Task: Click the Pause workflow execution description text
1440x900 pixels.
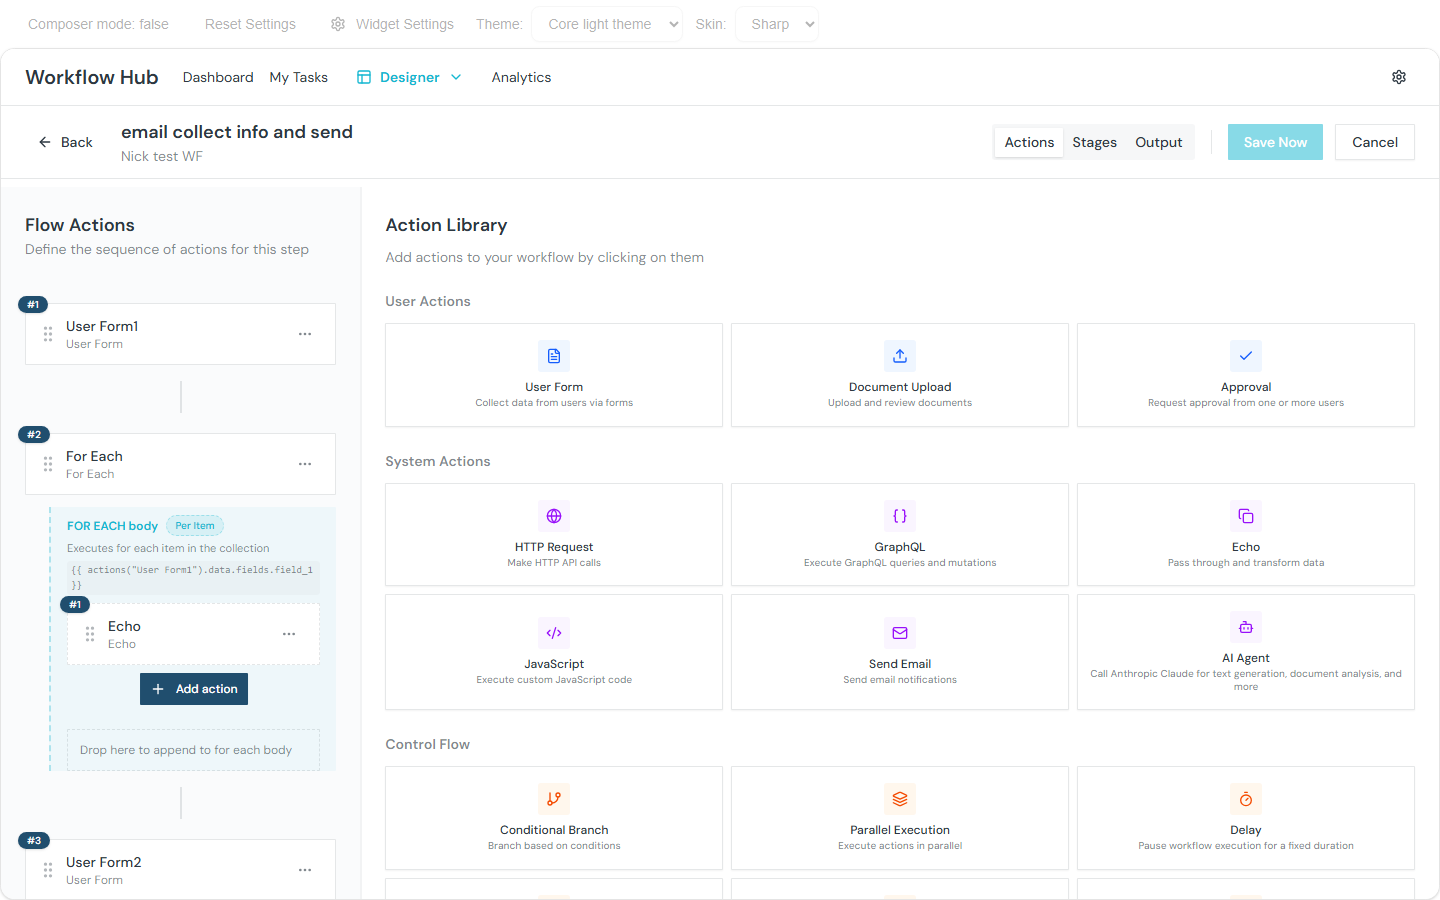Action: point(1246,846)
